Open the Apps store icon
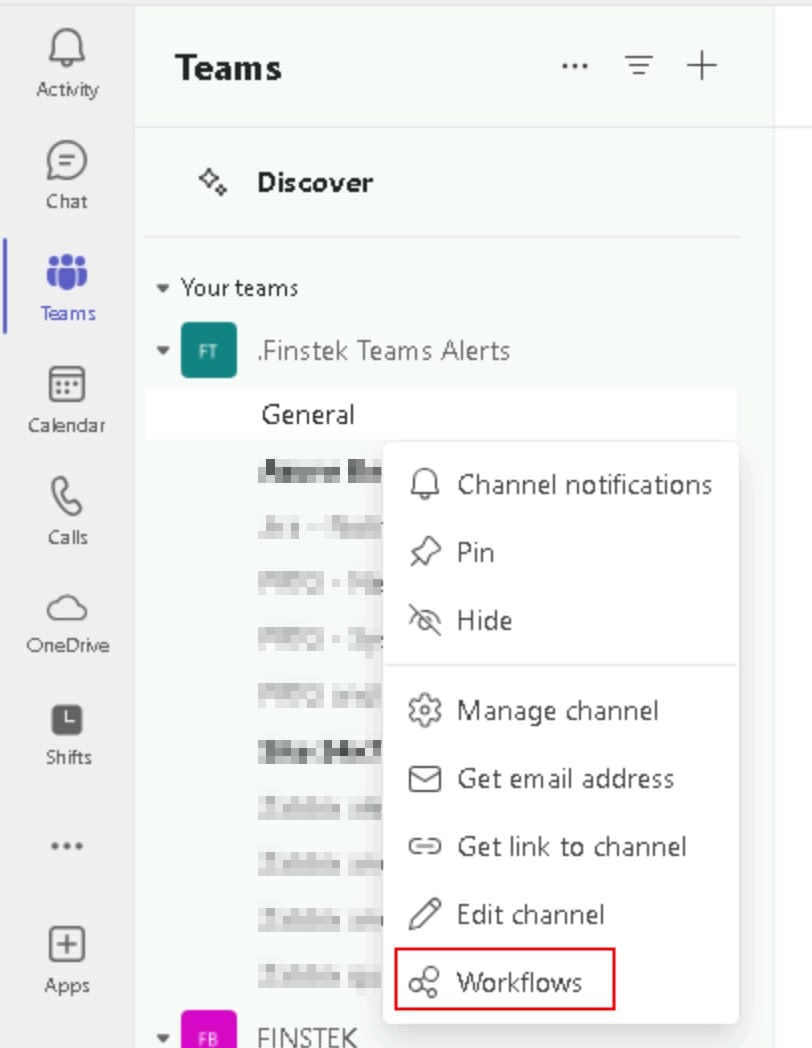 pyautogui.click(x=67, y=944)
